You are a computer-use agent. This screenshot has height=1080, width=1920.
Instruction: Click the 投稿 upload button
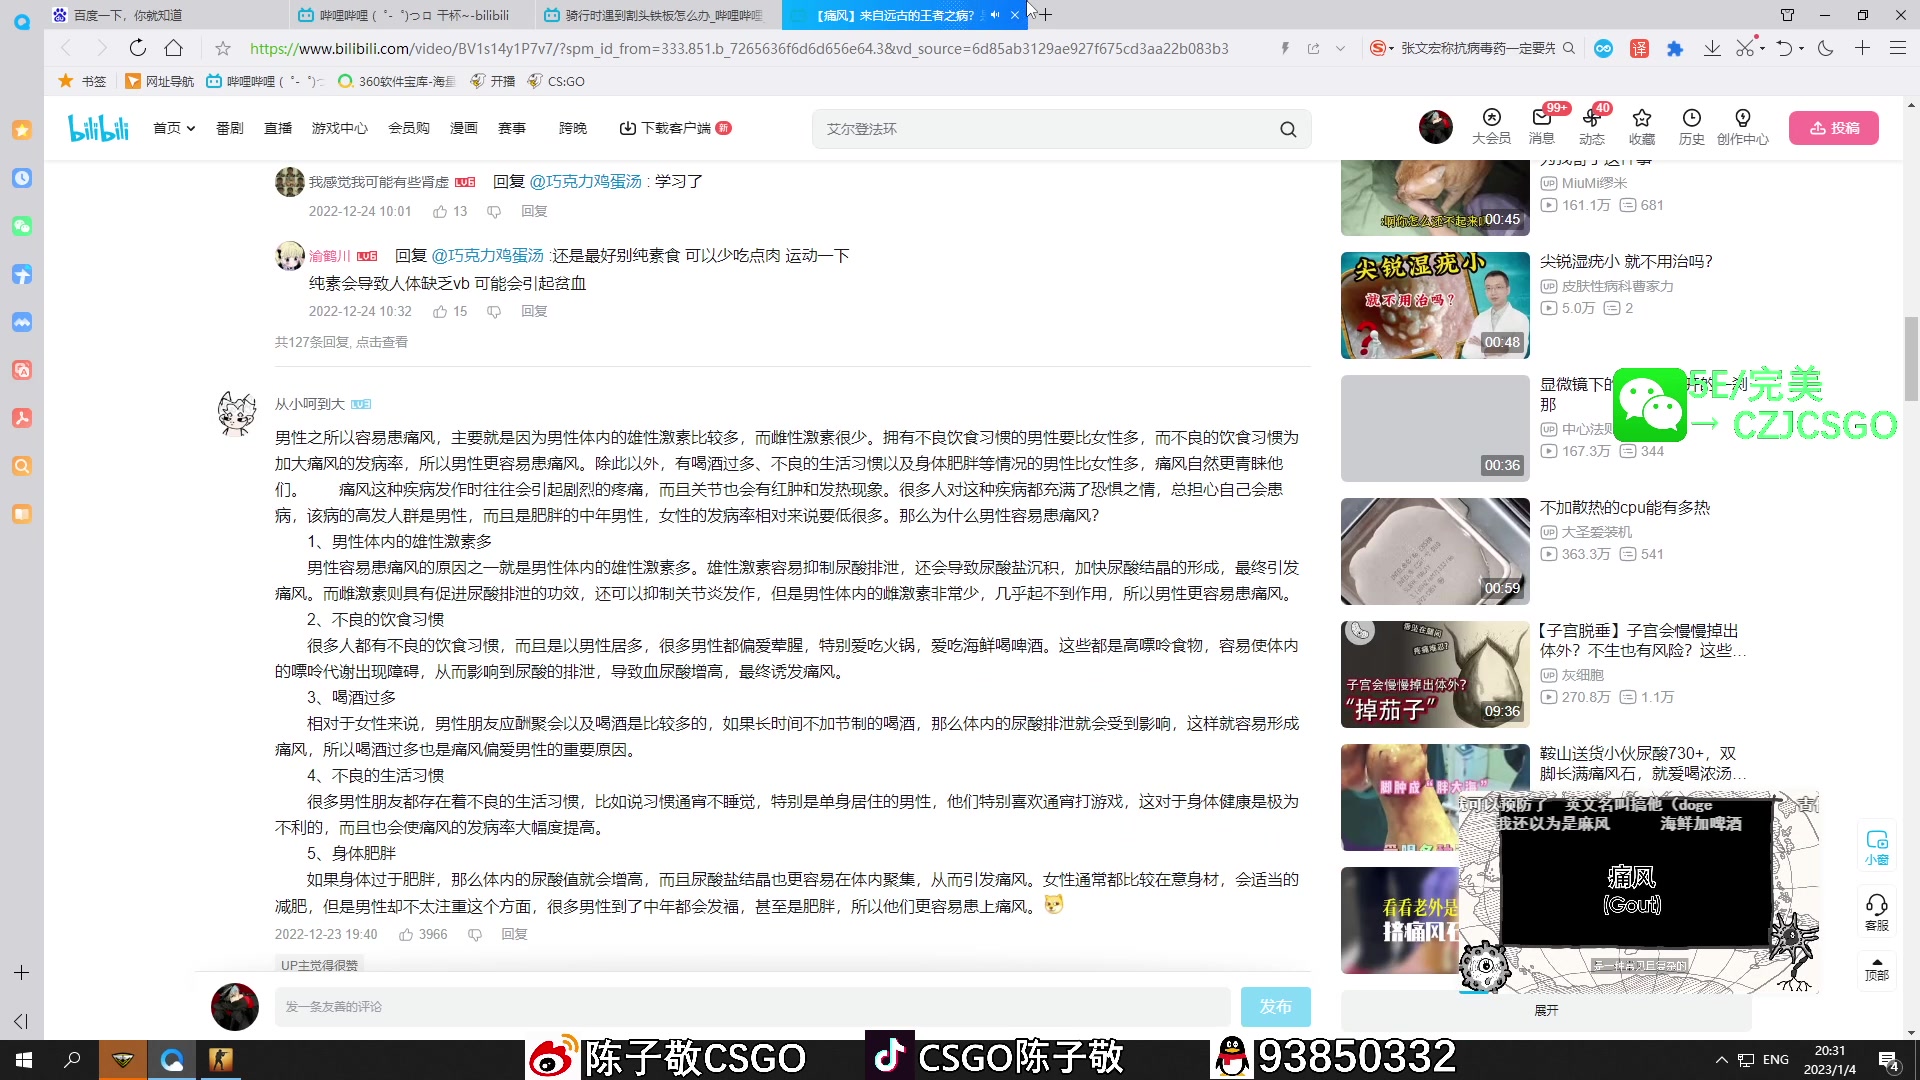pyautogui.click(x=1833, y=128)
